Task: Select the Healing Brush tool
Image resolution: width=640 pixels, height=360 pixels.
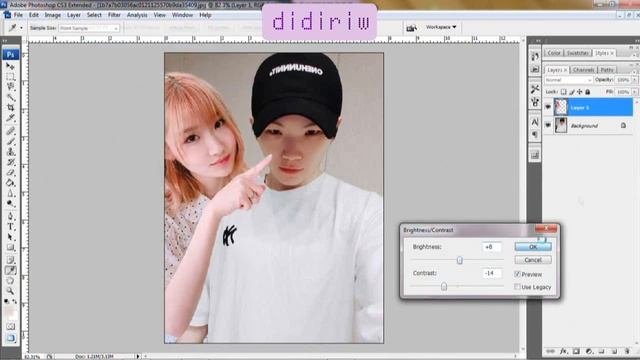Action: [10, 131]
